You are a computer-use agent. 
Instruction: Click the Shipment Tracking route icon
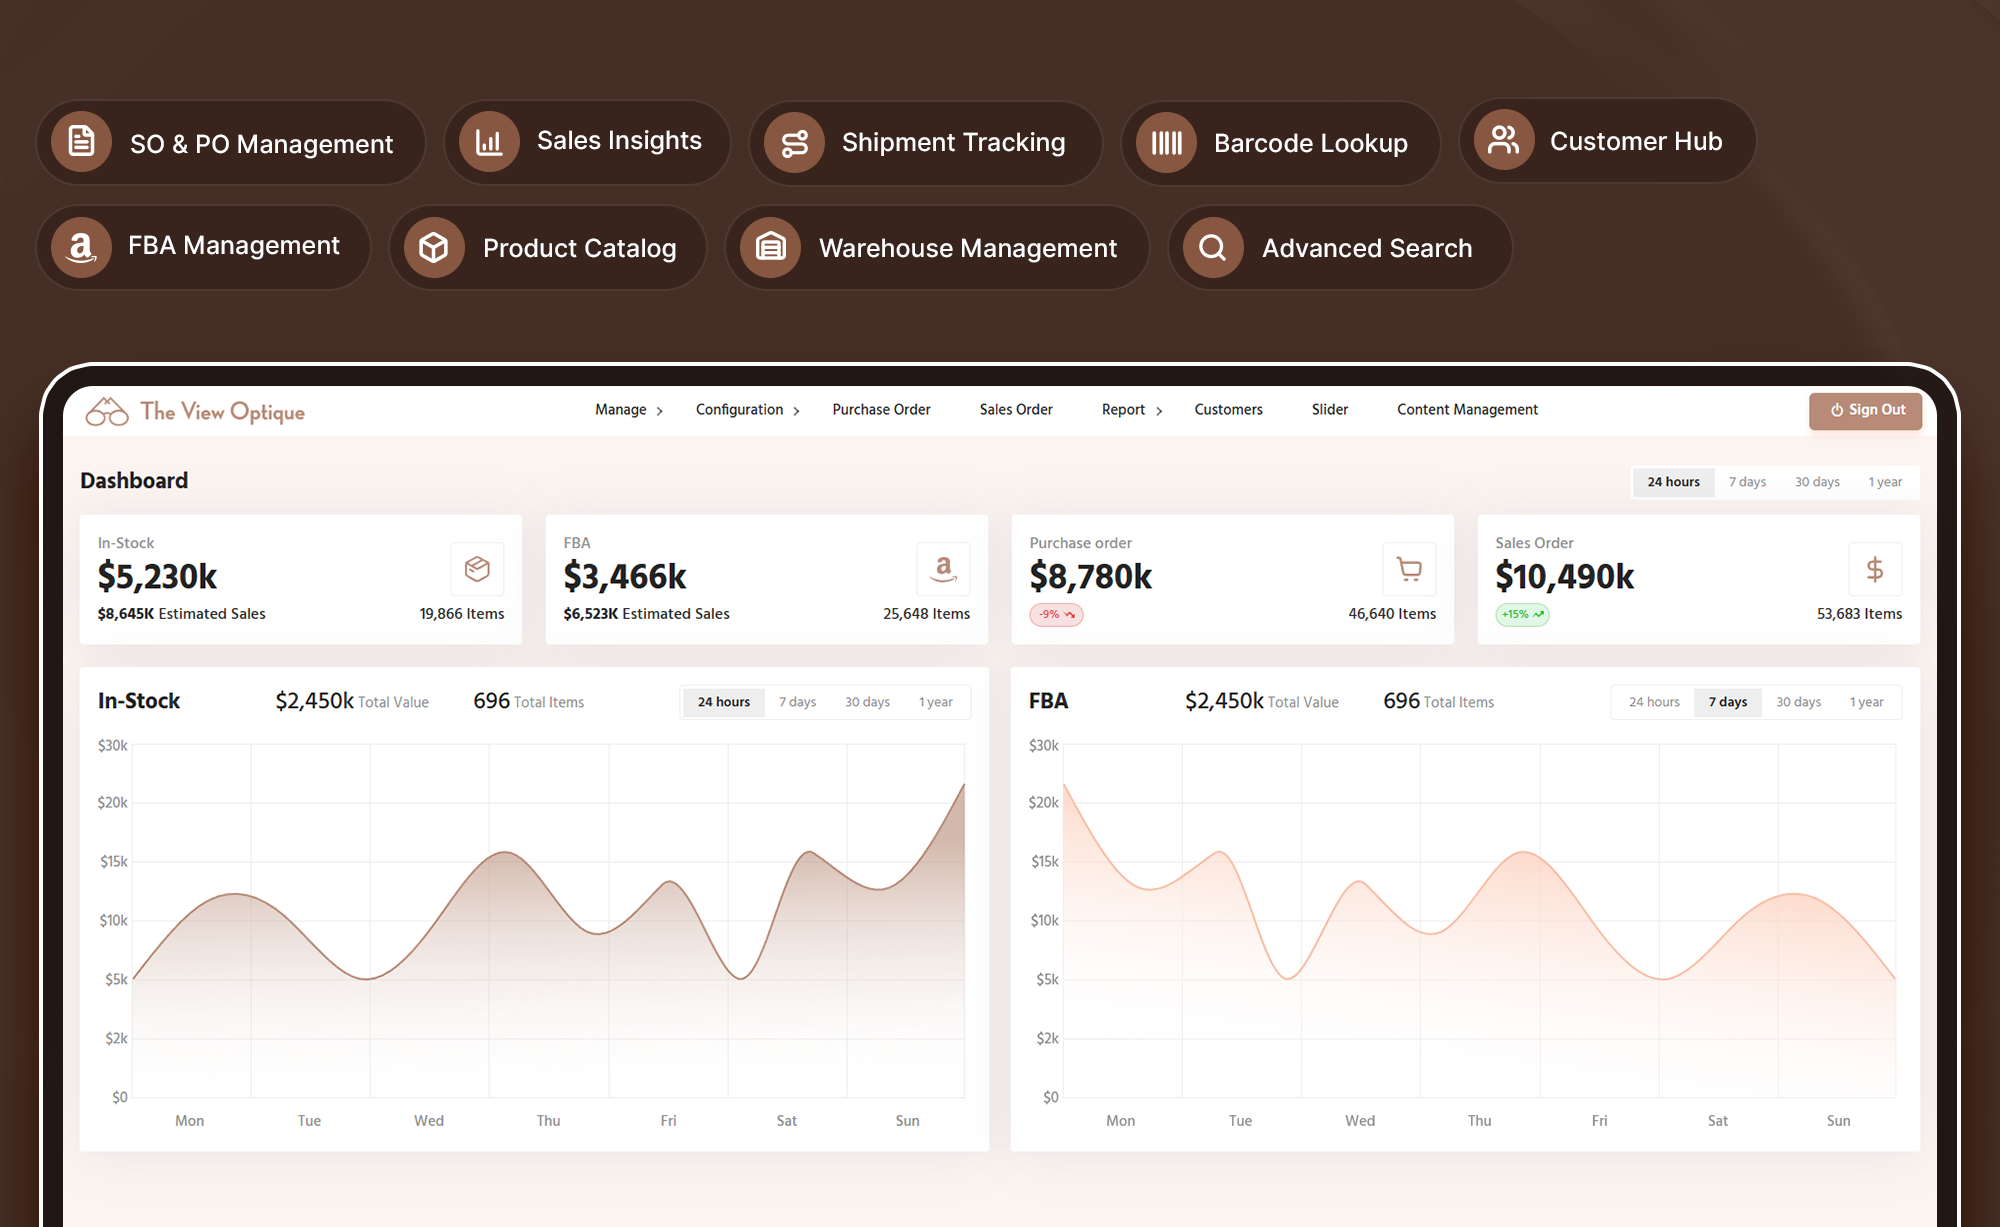794,143
